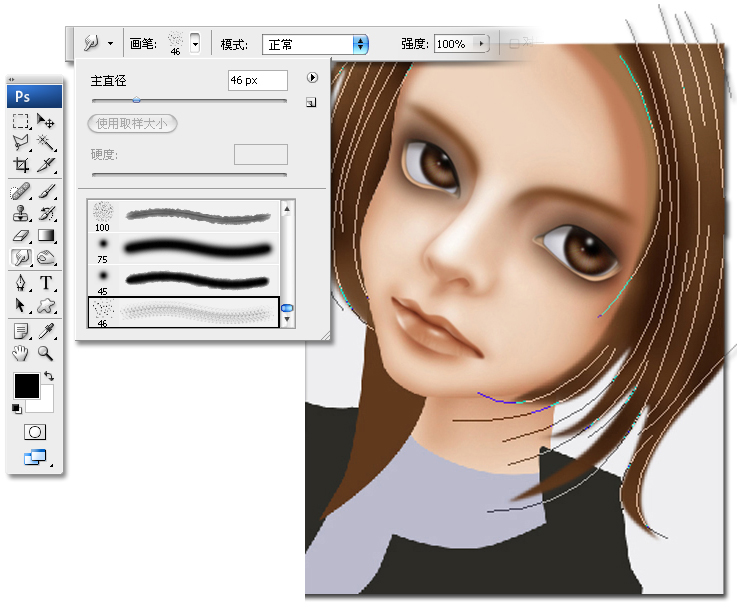This screenshot has height=607, width=737.
Task: Select the Eyedropper tool
Action: tap(46, 331)
